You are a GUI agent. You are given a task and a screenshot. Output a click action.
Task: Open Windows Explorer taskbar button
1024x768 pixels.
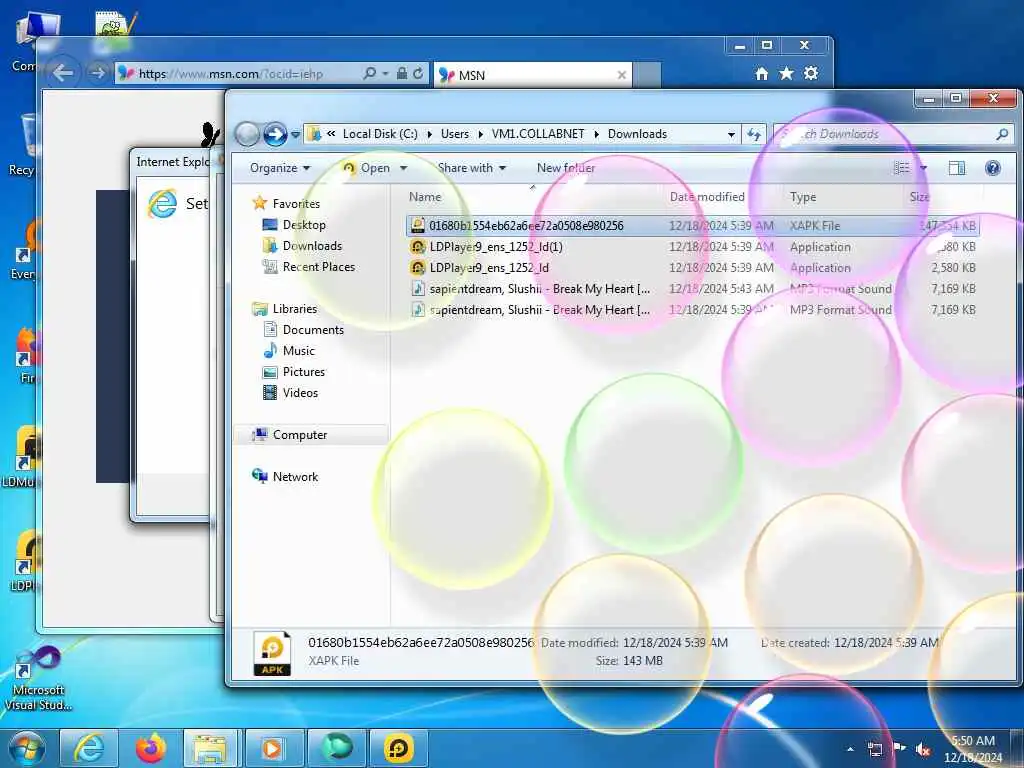pos(210,748)
